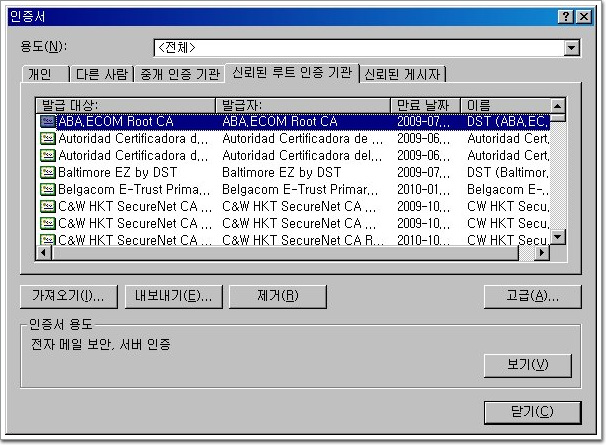Screen dimensions: 606x445
Task: Close the 인증서 dialog with X
Action: tap(584, 17)
